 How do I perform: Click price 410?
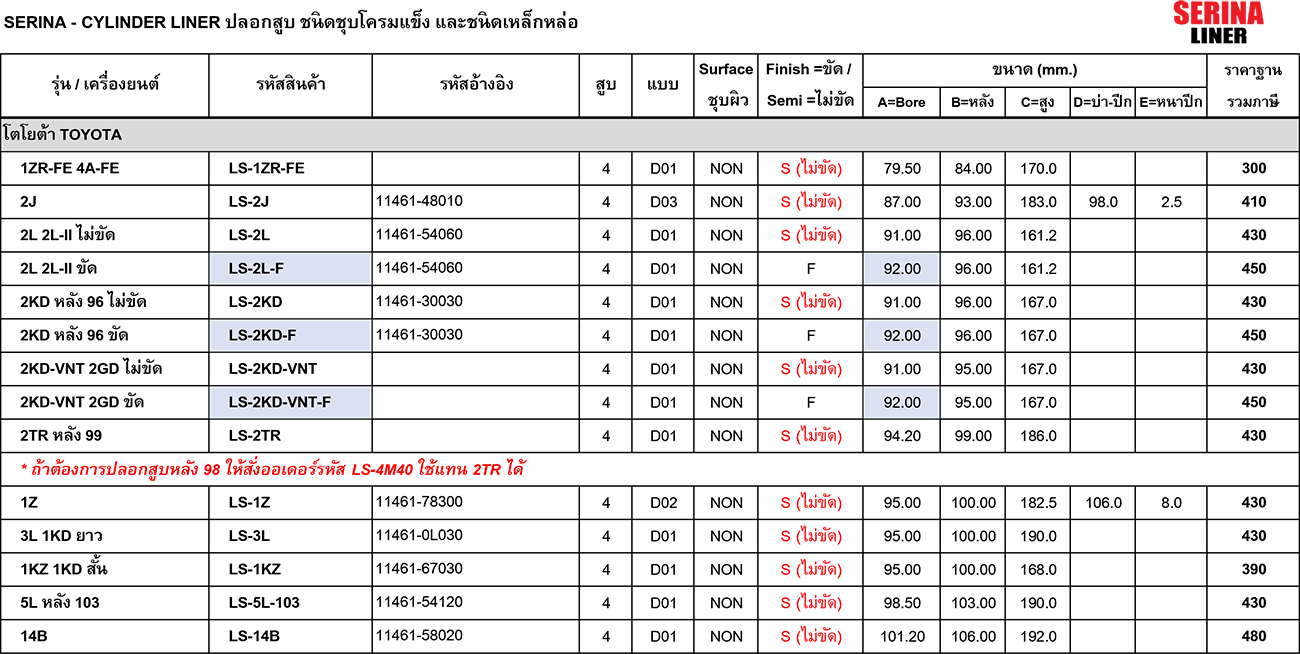pyautogui.click(x=1253, y=202)
